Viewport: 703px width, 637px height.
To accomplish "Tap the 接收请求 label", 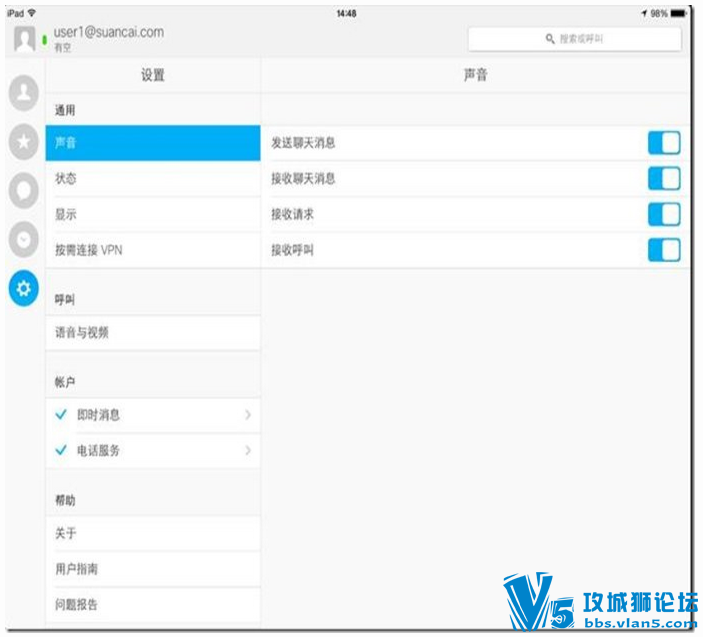I will 292,214.
